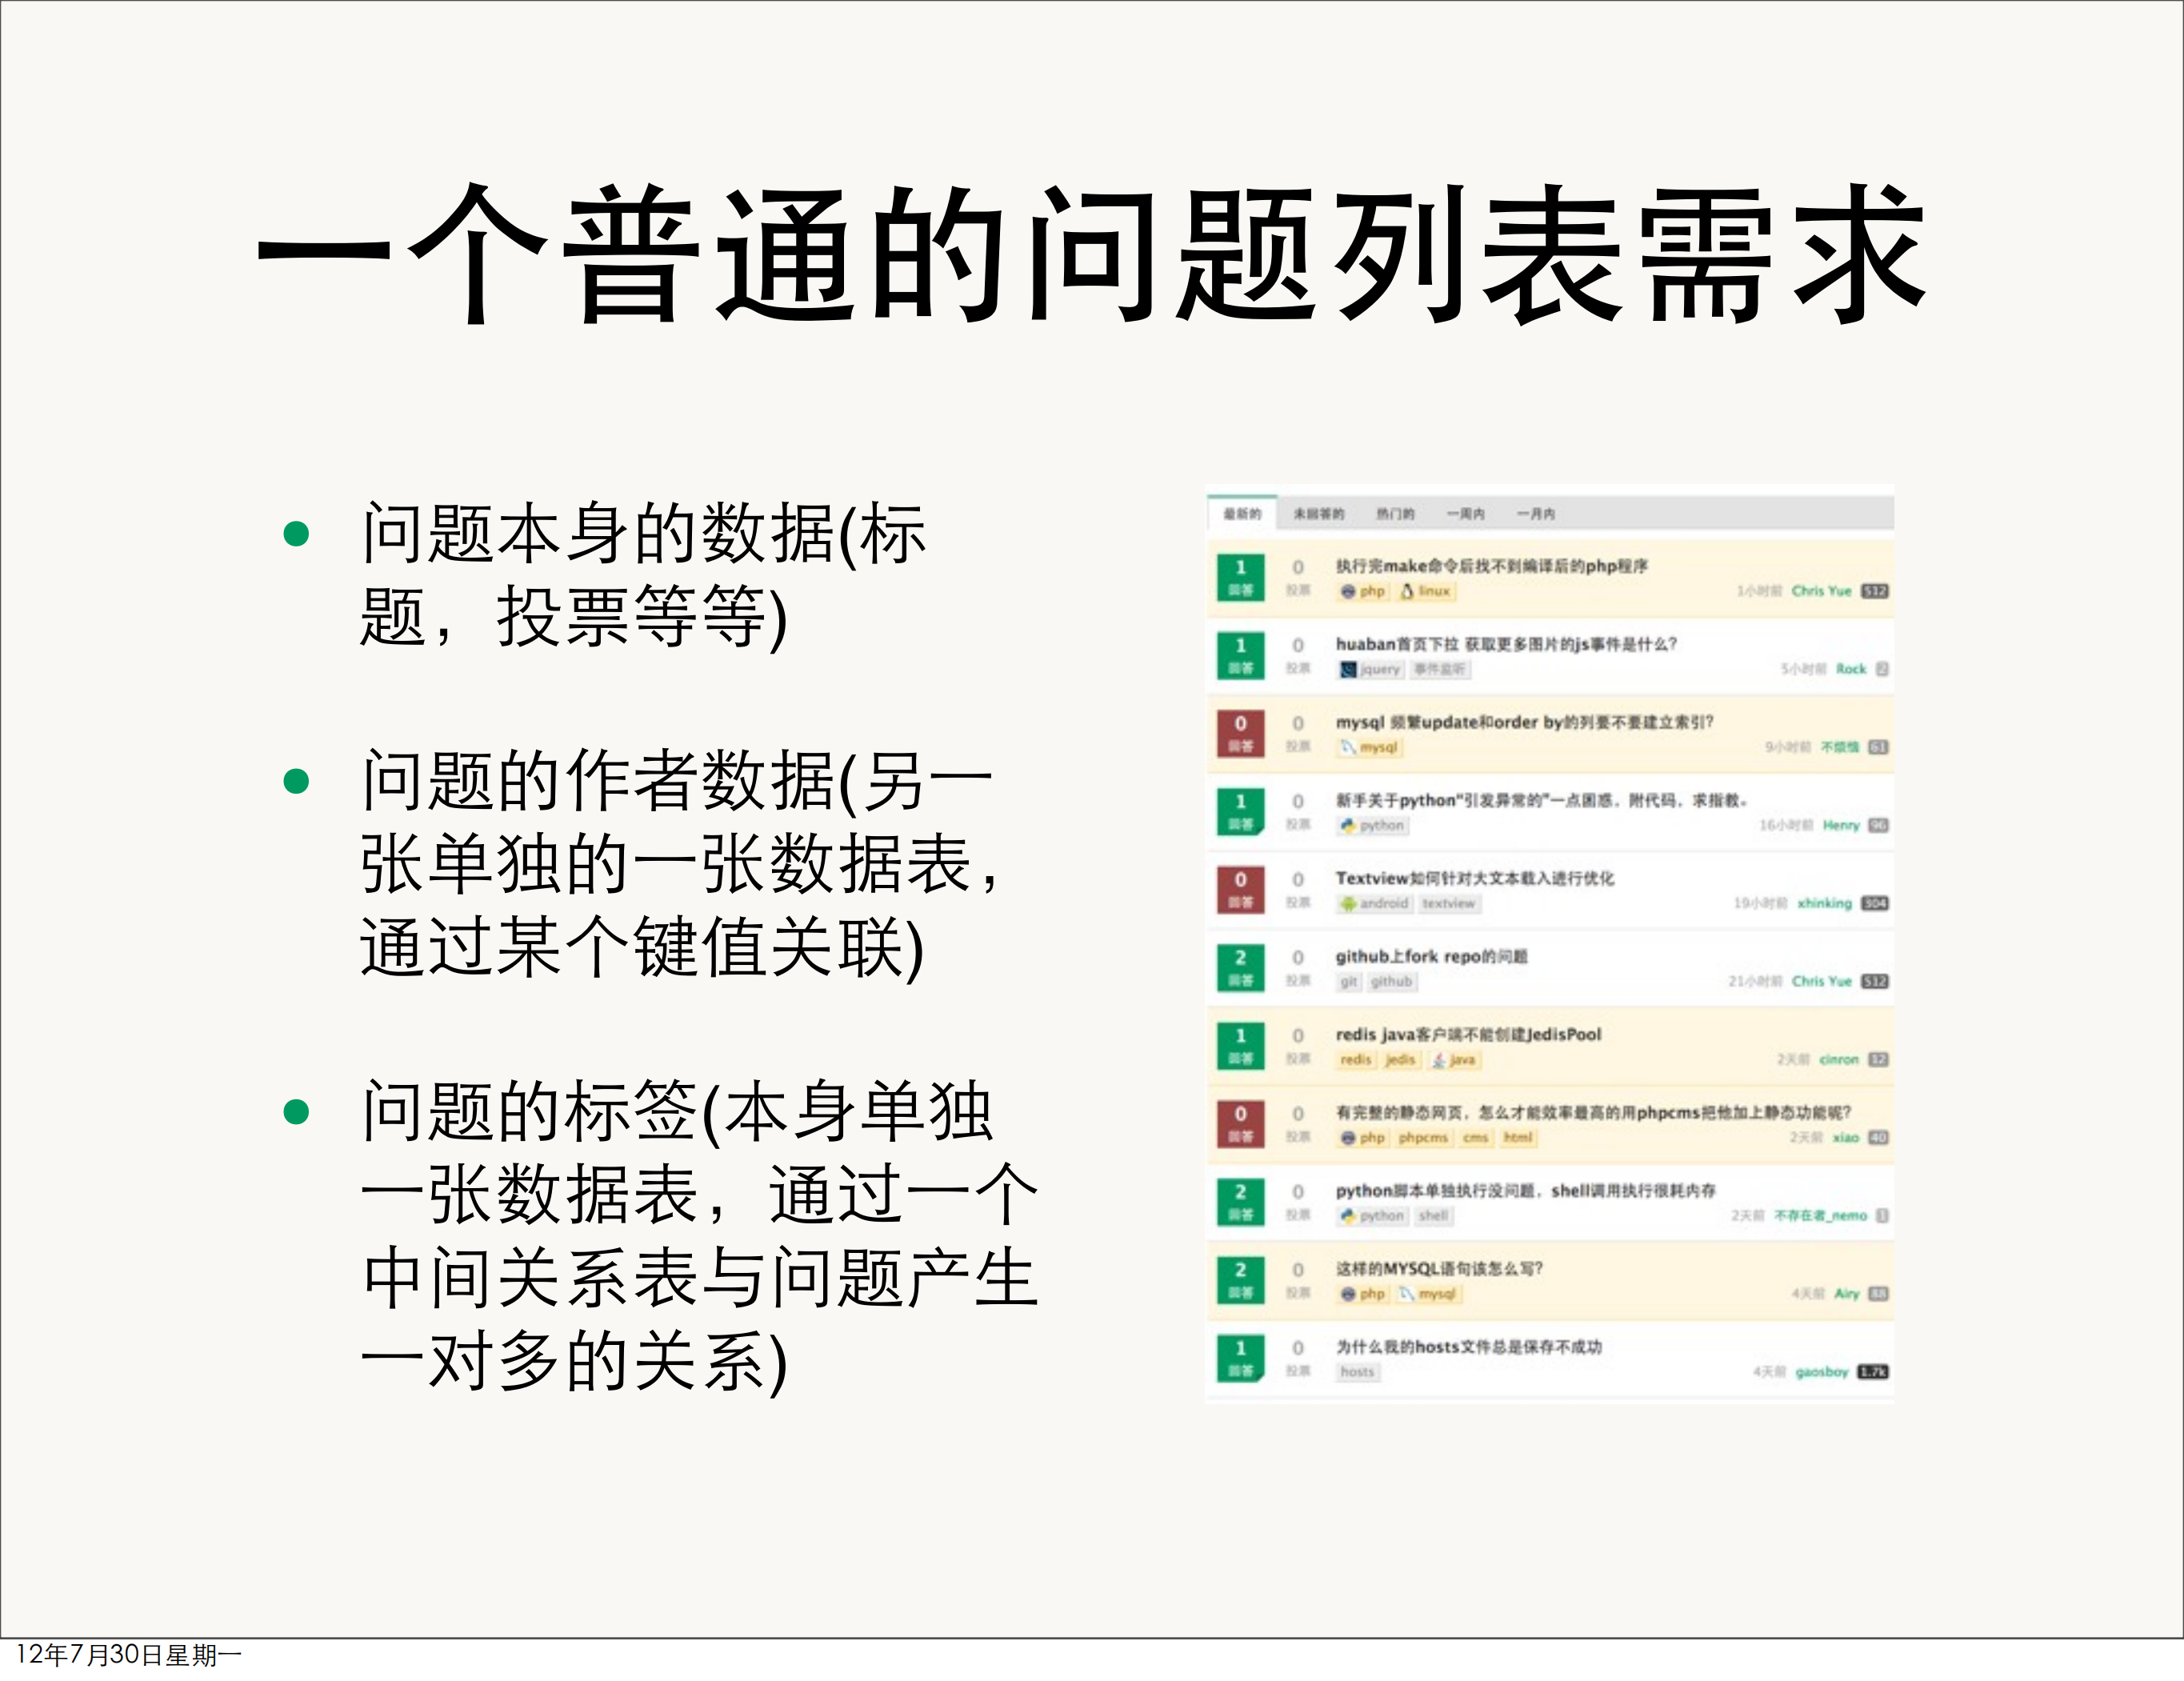Click the github tag on the fork question
This screenshot has width=2184, height=1681.
(1392, 980)
